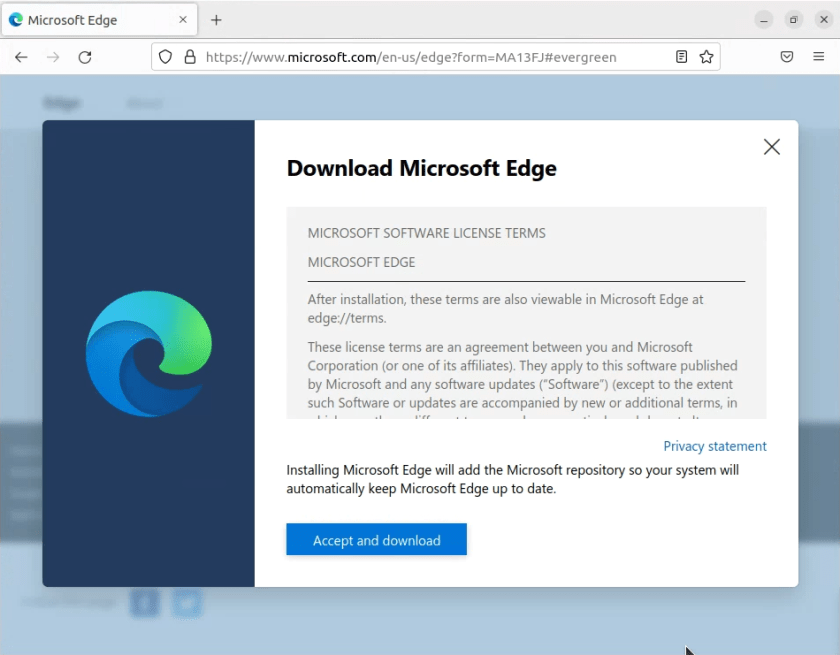Open the tracking protection shield panel
The width and height of the screenshot is (840, 655).
(165, 57)
